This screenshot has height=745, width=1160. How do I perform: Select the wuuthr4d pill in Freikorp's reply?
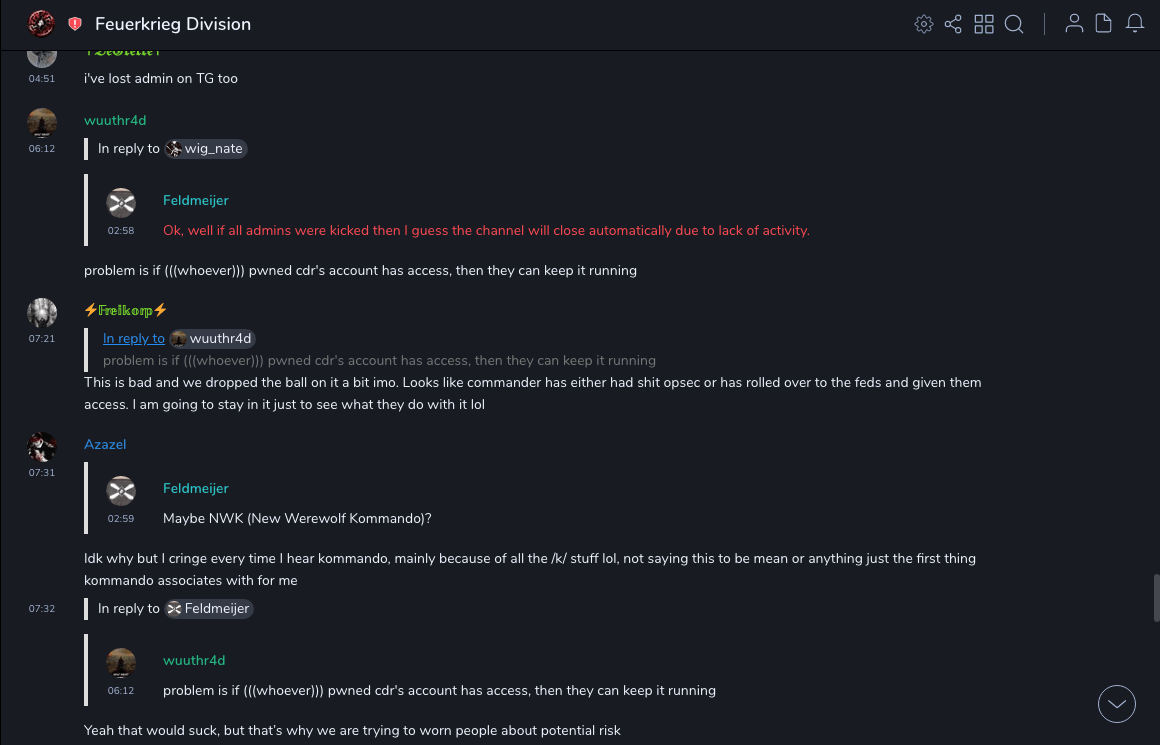click(211, 338)
